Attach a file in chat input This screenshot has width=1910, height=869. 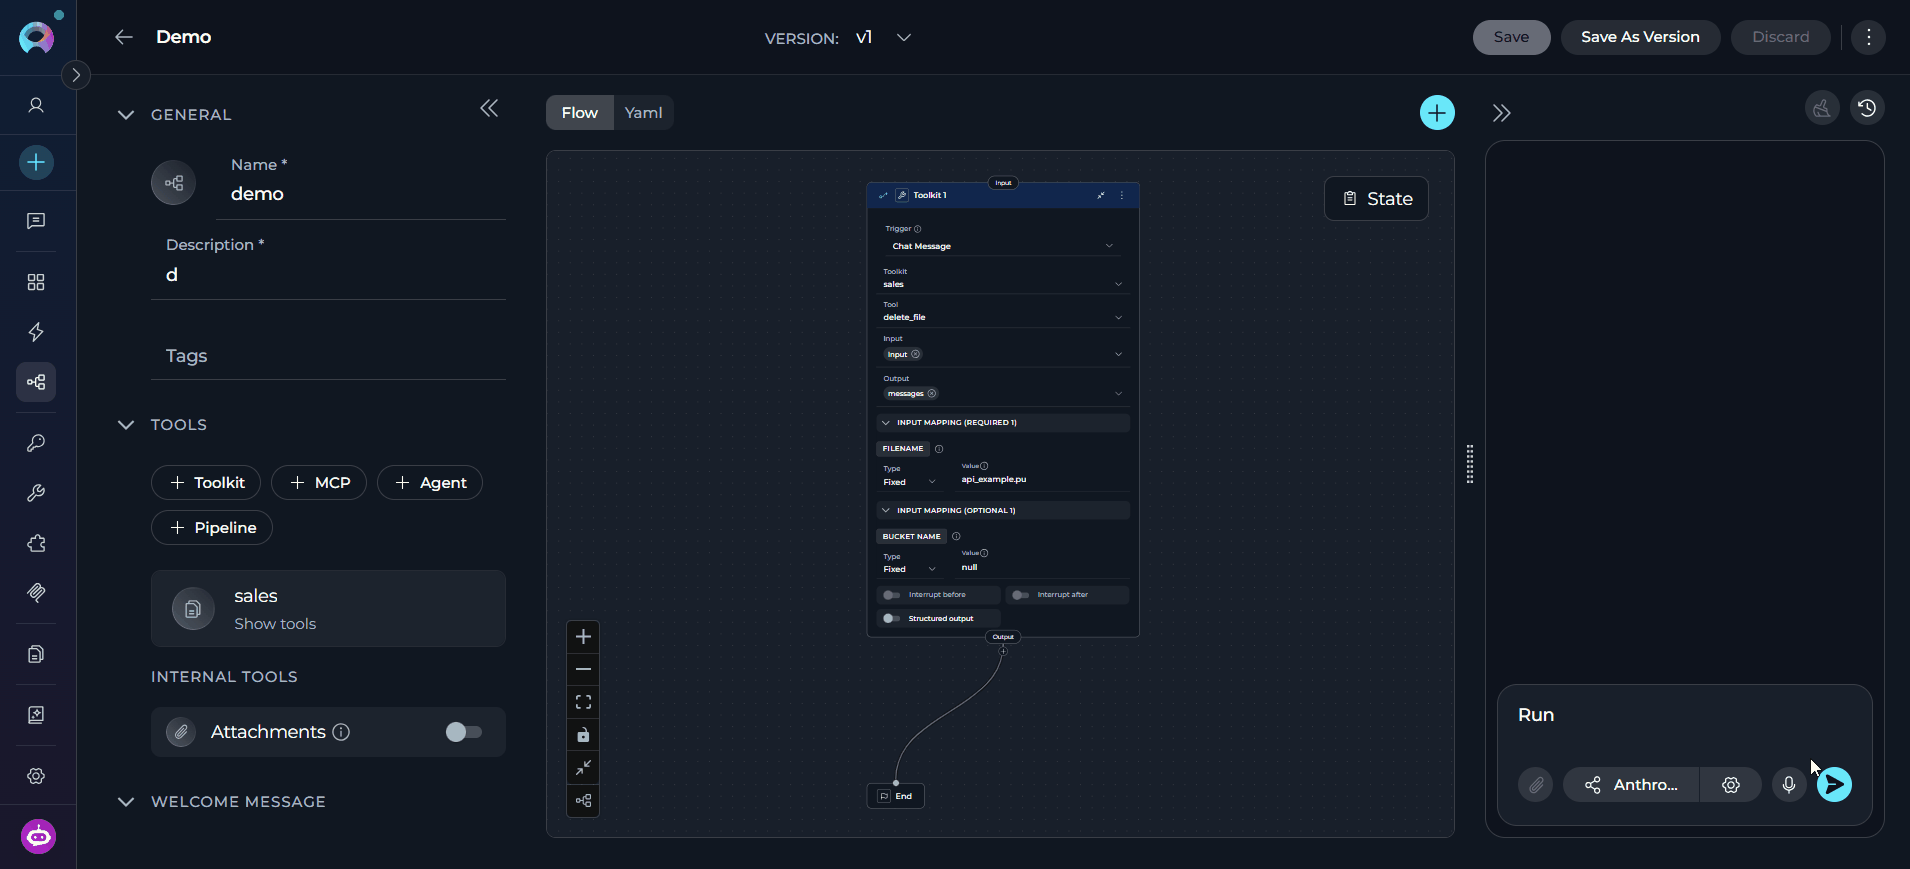1536,785
